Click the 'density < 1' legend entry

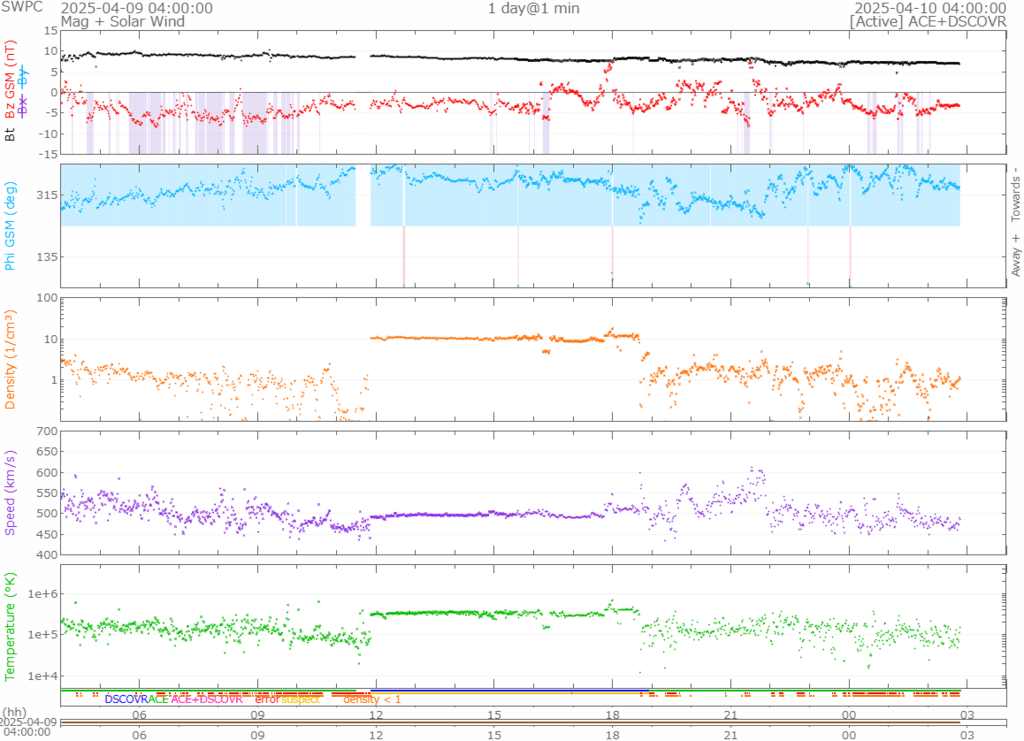[x=372, y=700]
